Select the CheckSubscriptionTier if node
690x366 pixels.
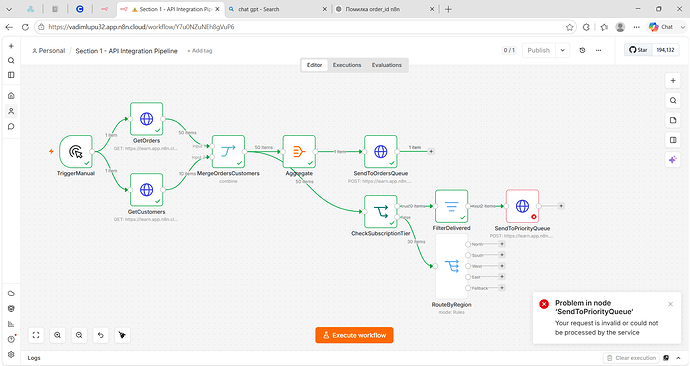click(381, 212)
